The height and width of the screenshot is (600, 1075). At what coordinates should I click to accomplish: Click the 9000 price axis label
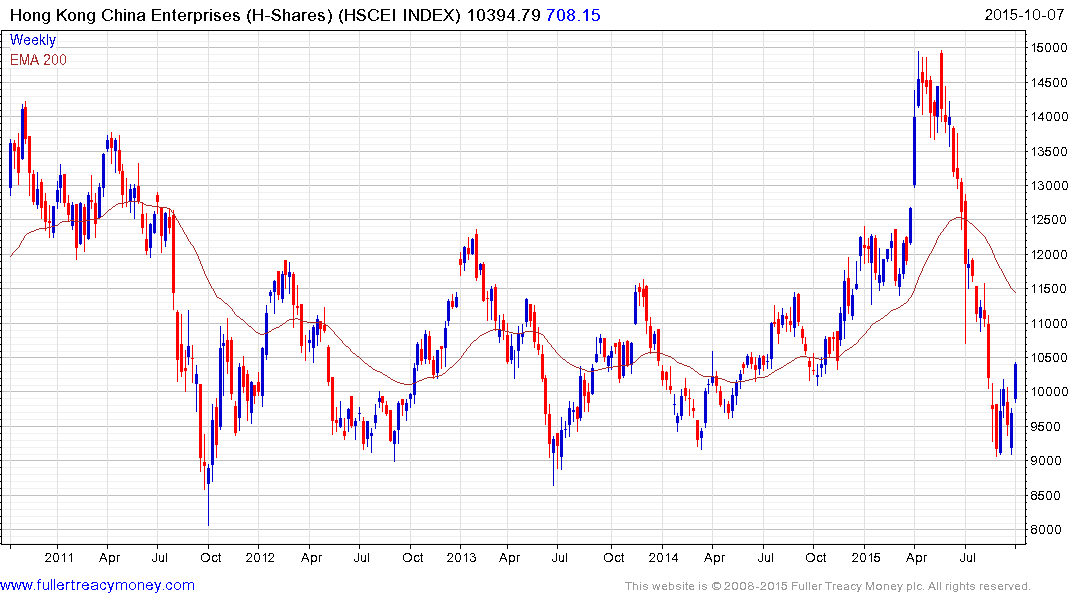click(1046, 461)
